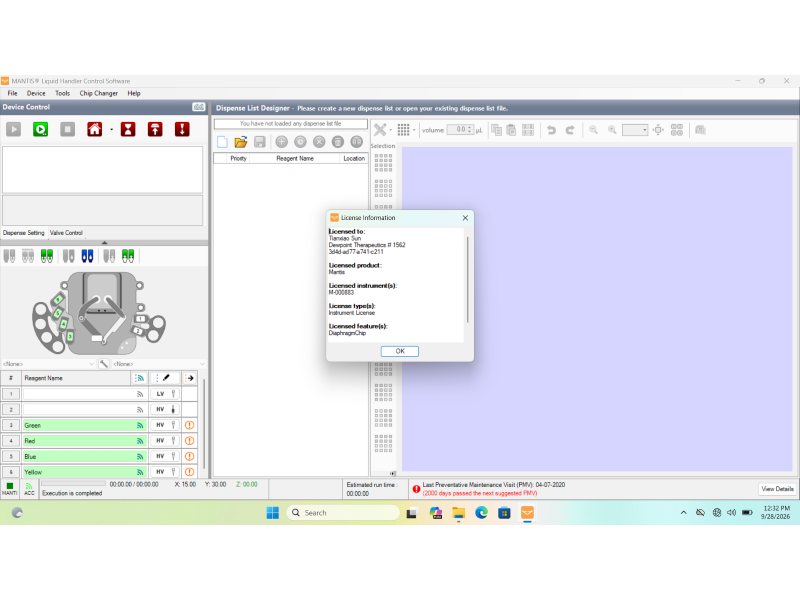This screenshot has width=800, height=600.
Task: Switch to the Valve Control tab
Action: click(66, 233)
